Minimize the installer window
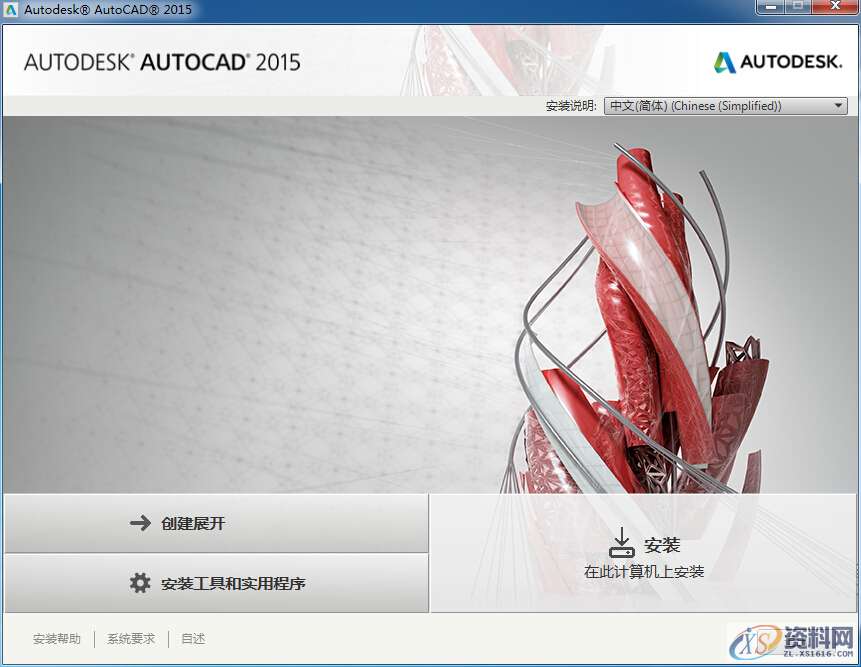Viewport: 861px width, 667px height. (769, 7)
